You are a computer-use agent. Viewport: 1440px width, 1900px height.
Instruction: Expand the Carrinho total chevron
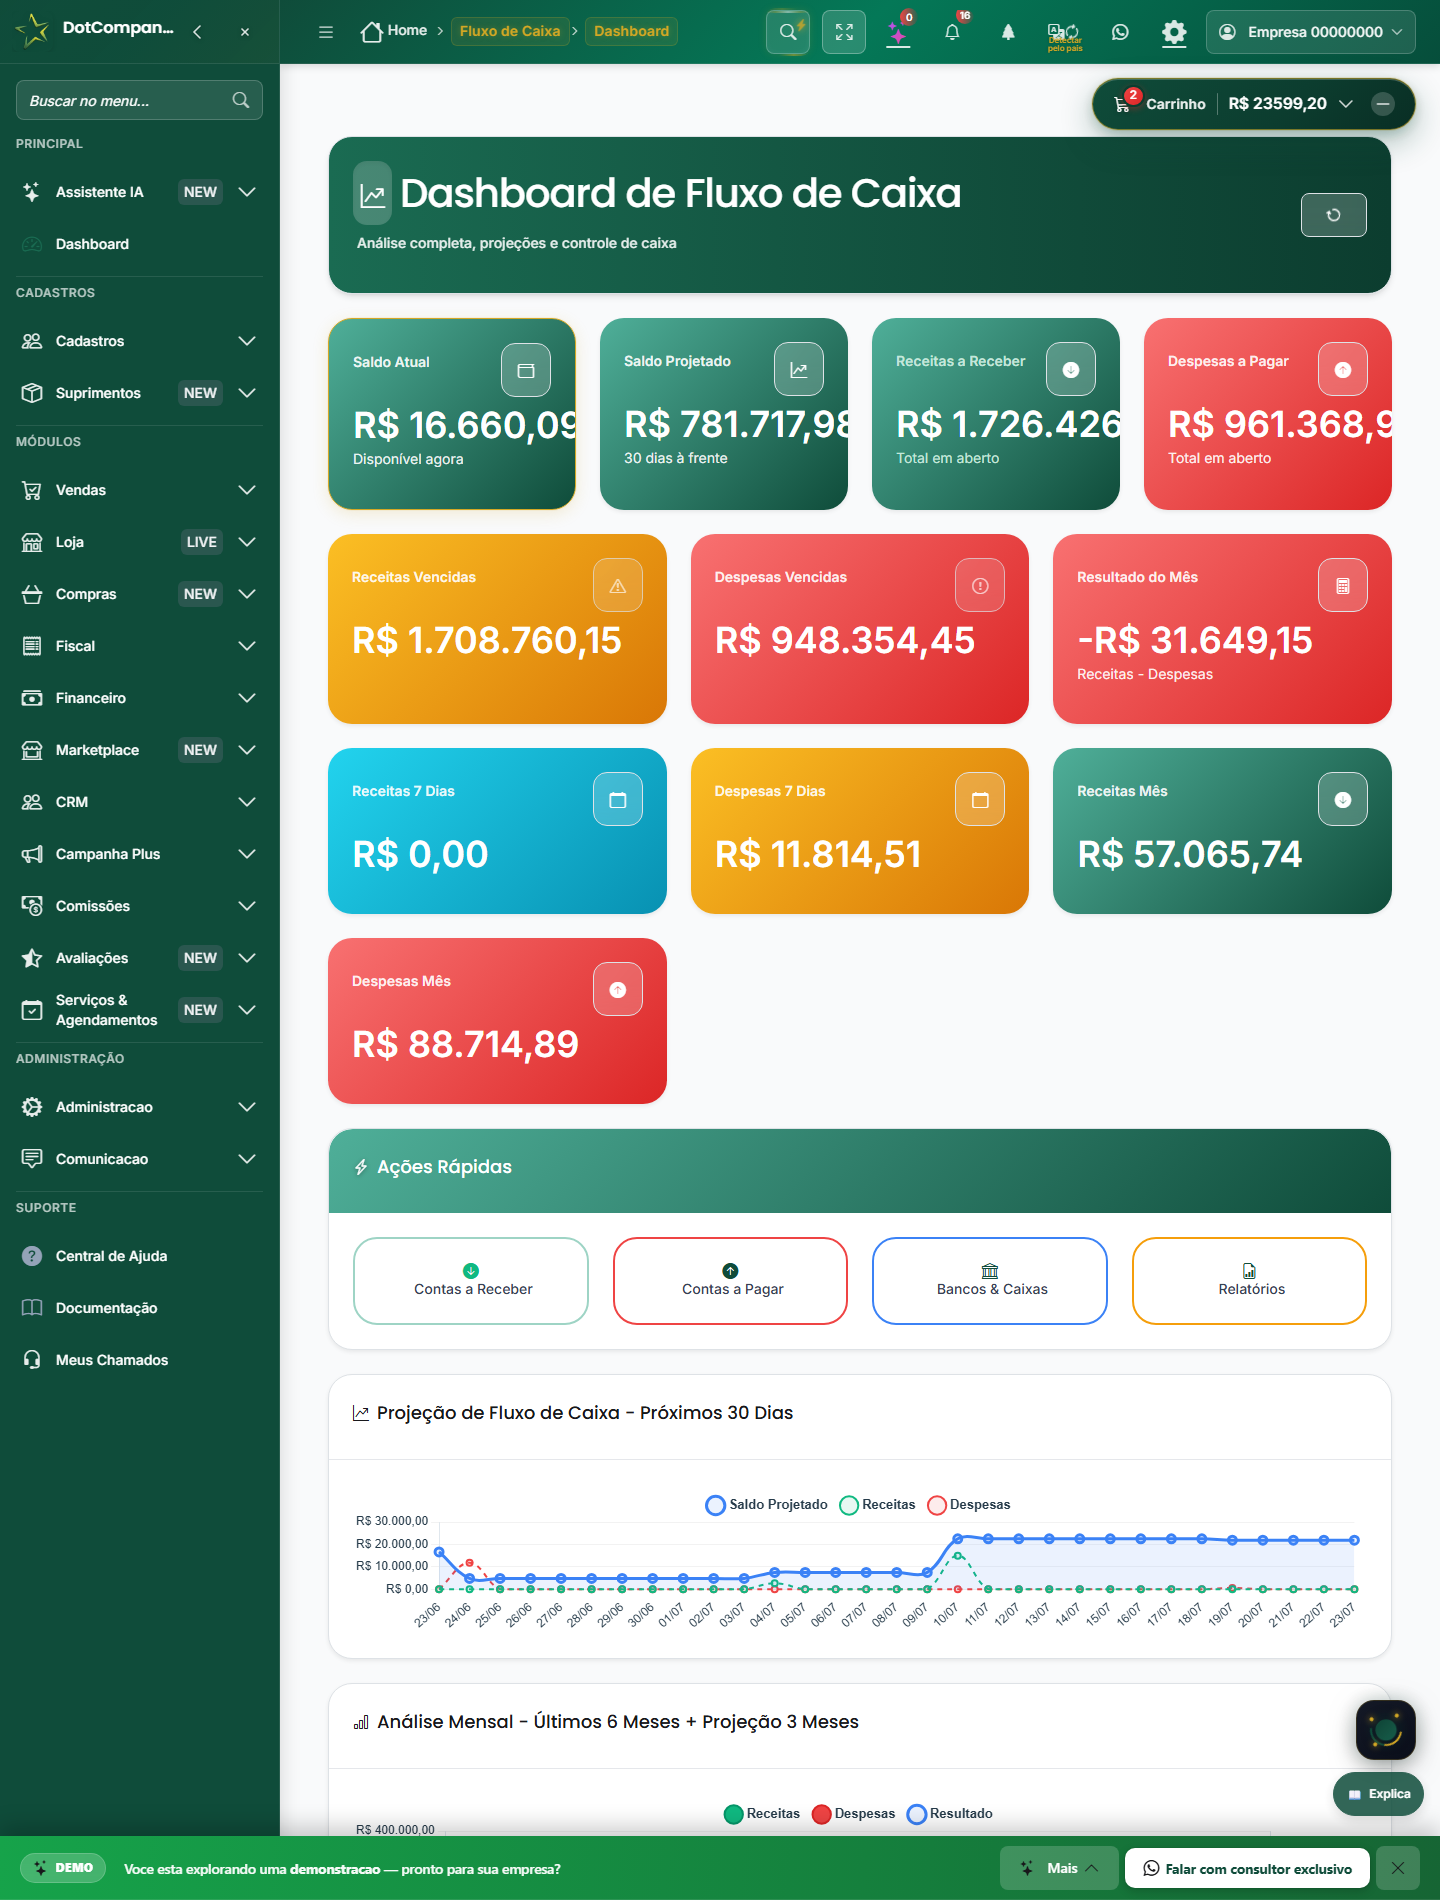tap(1346, 104)
